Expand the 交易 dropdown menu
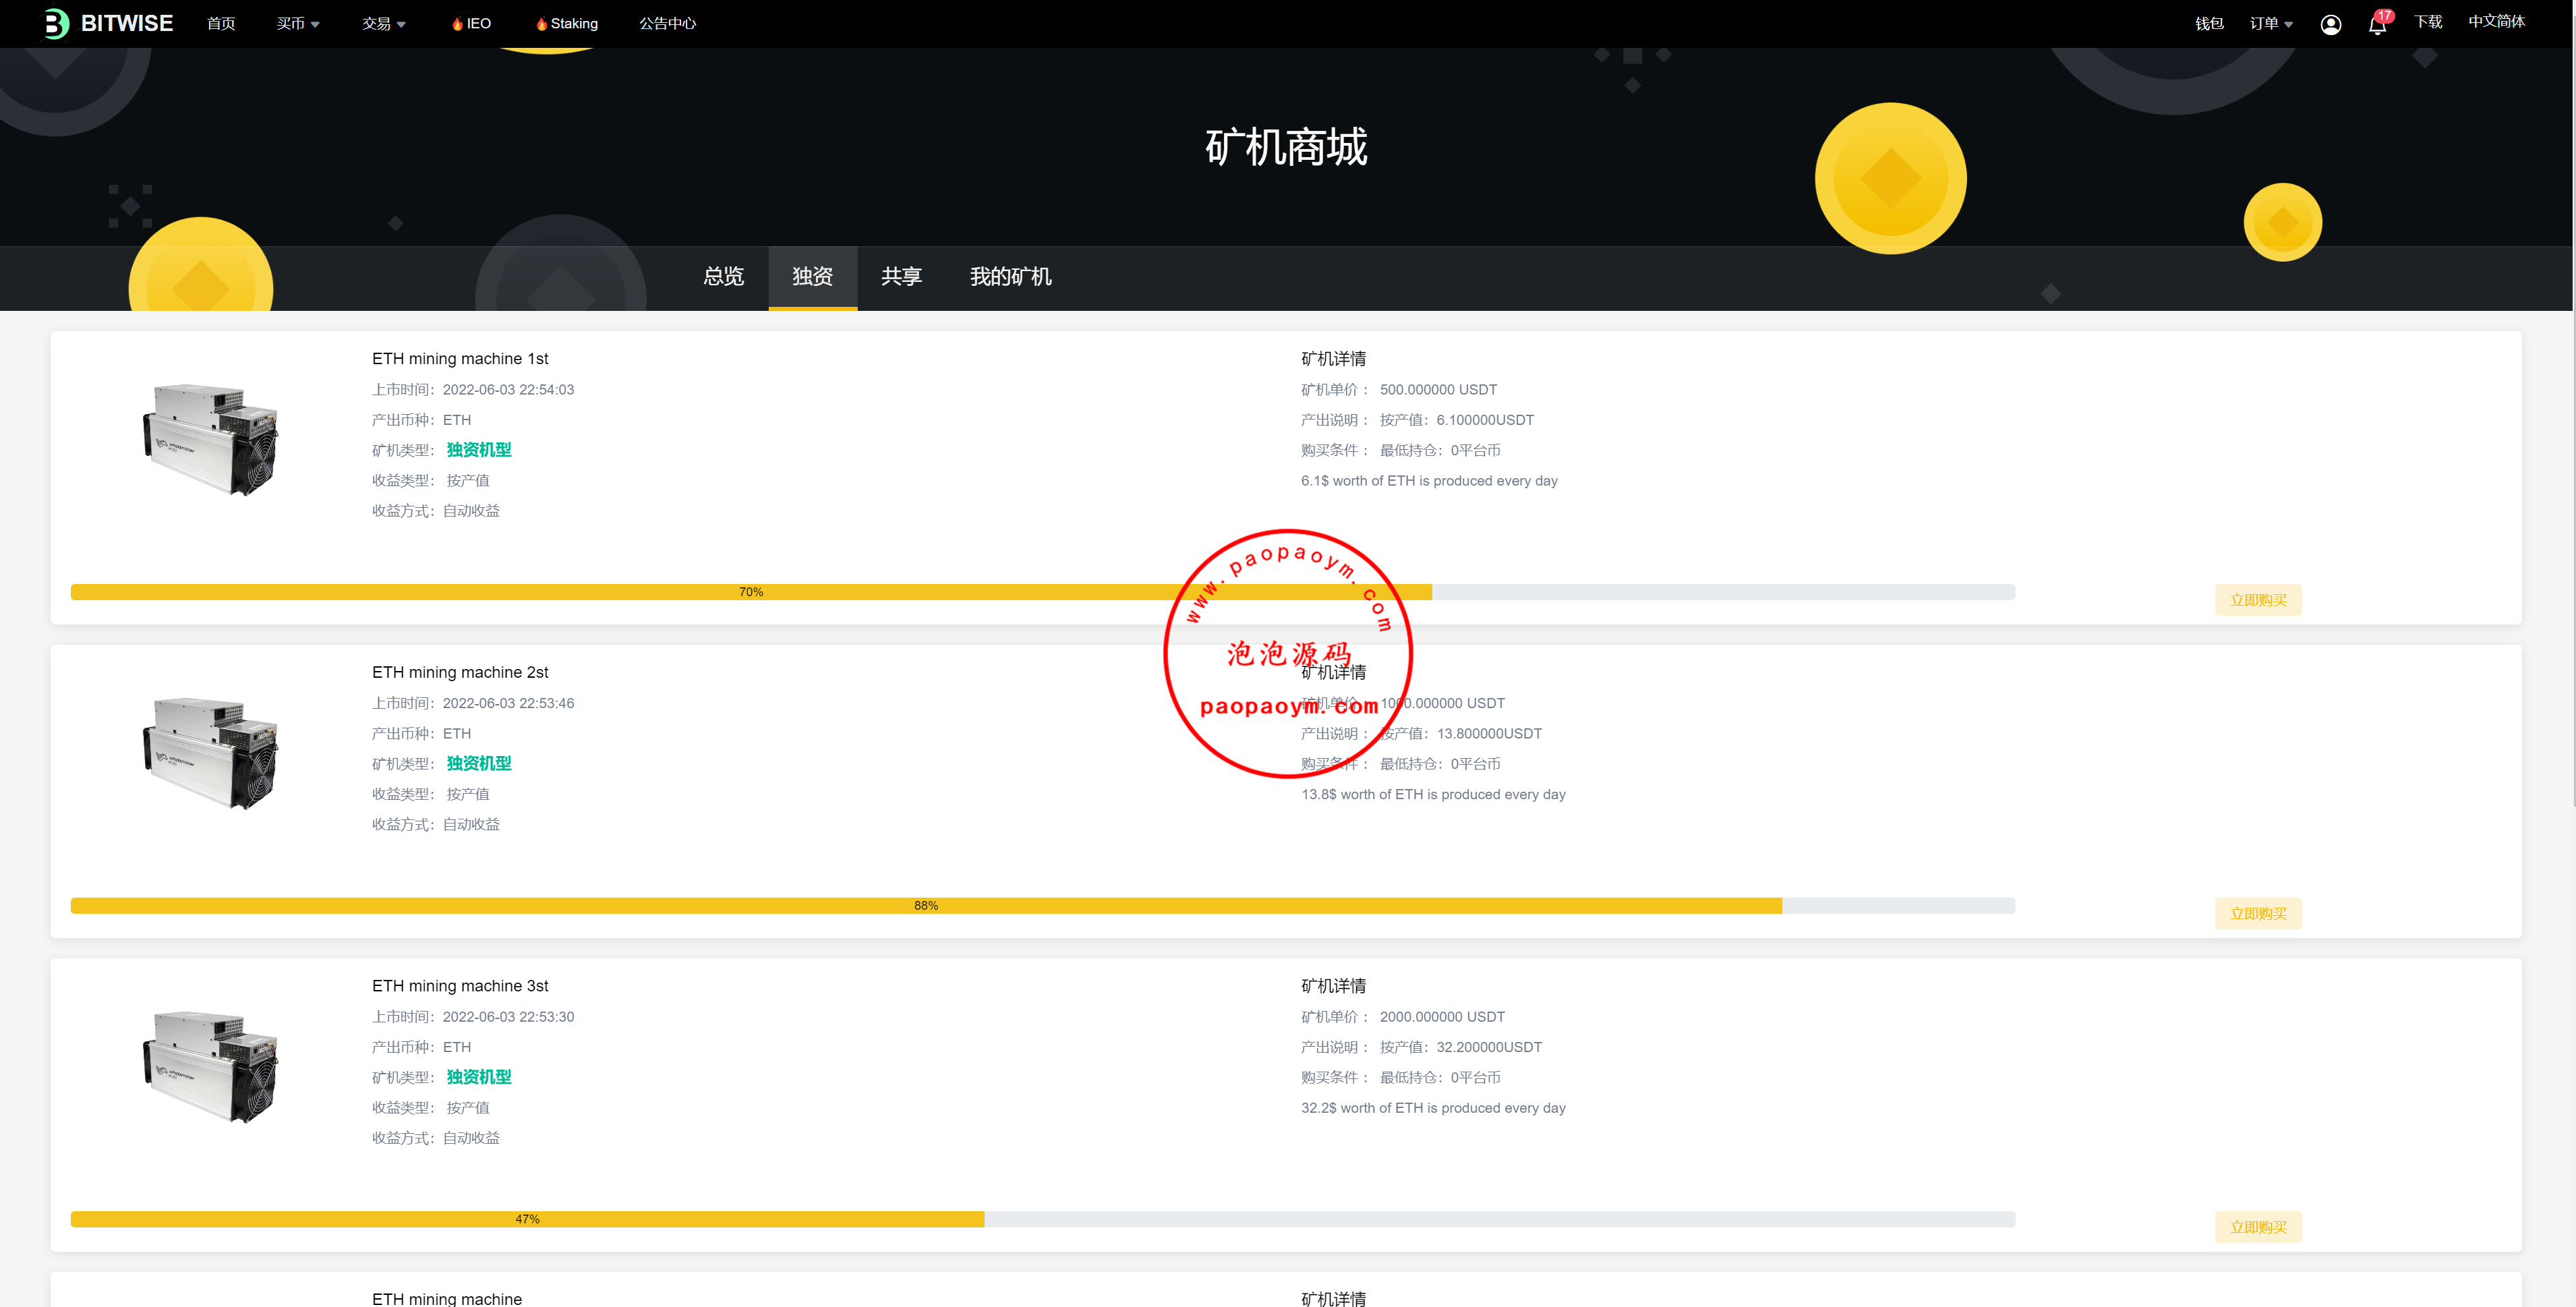Screen dimensions: 2576x1307 coord(384,23)
